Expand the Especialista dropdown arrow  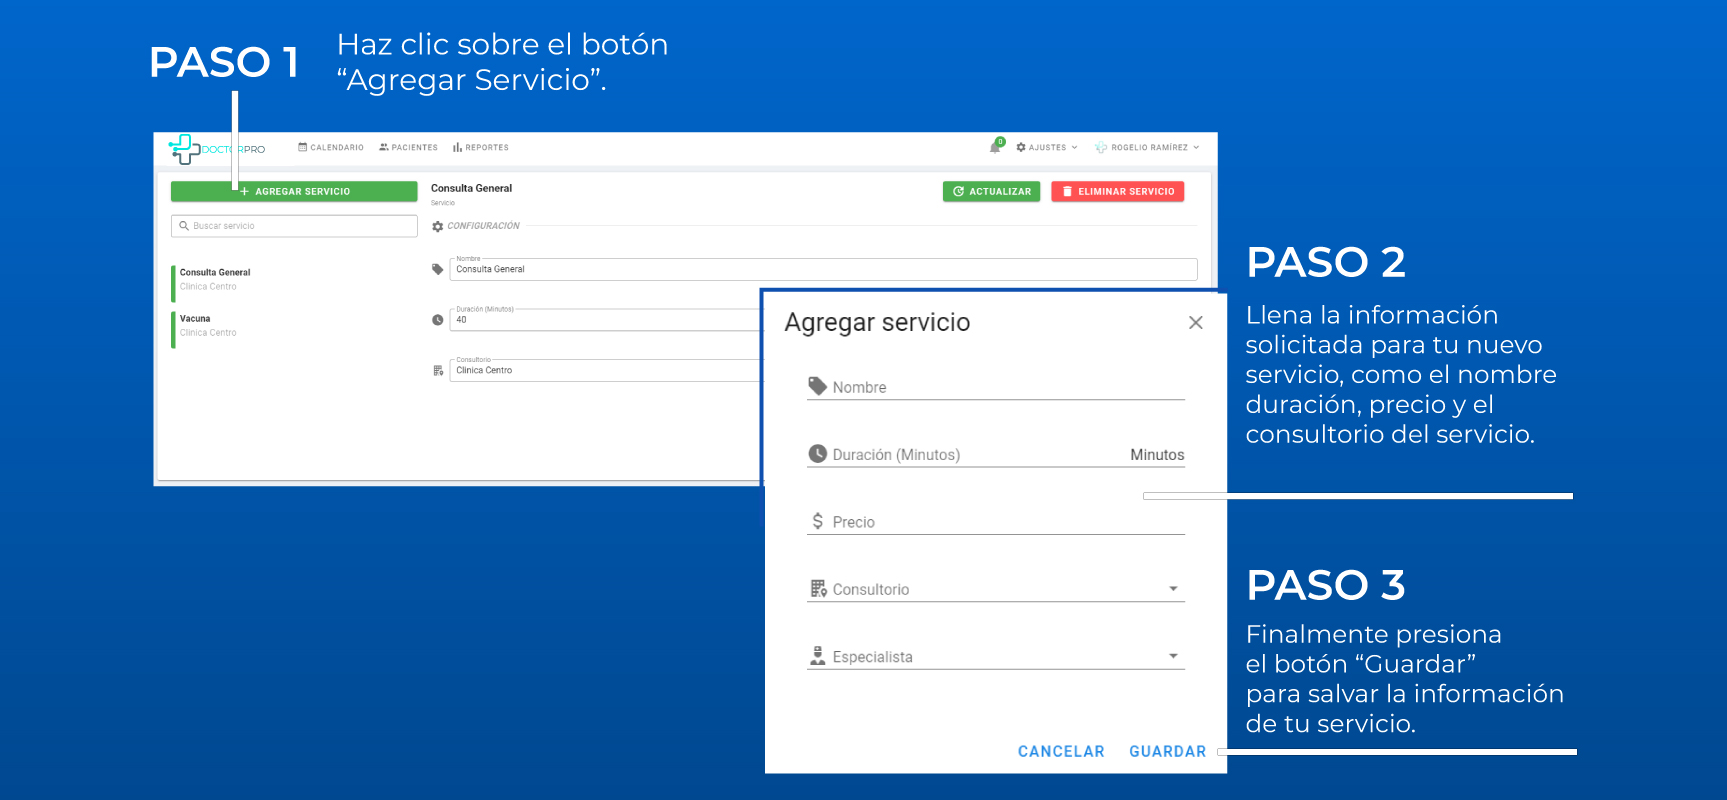[x=1173, y=656]
